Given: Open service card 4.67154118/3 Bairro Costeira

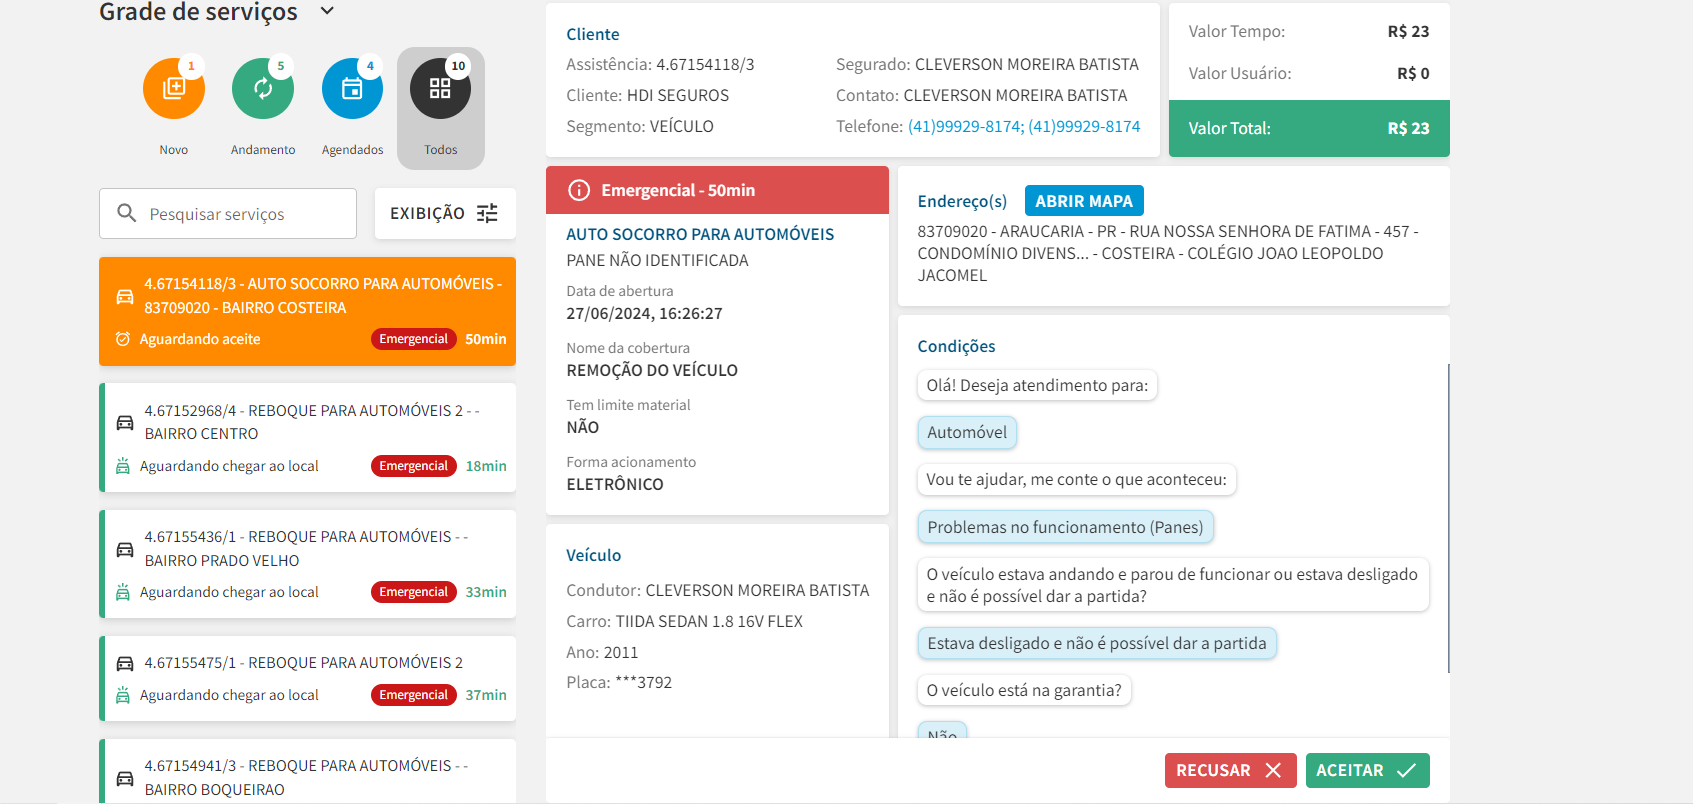Looking at the screenshot, I should 307,311.
